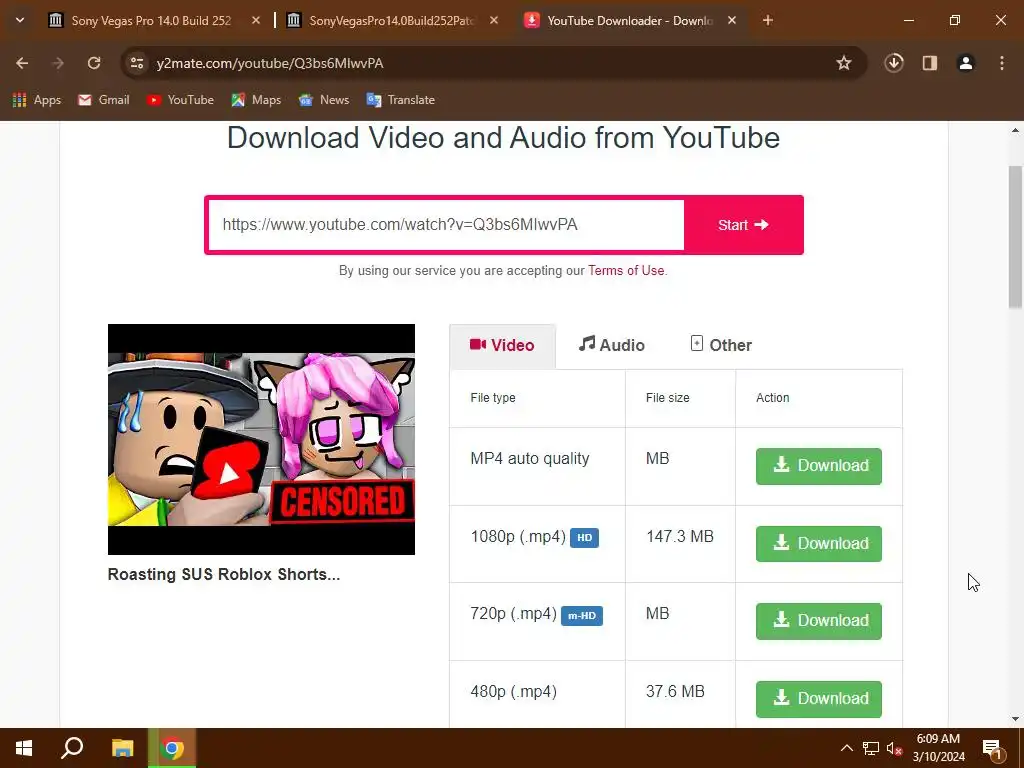Click the File type column header
The width and height of the screenshot is (1024, 768).
point(493,398)
